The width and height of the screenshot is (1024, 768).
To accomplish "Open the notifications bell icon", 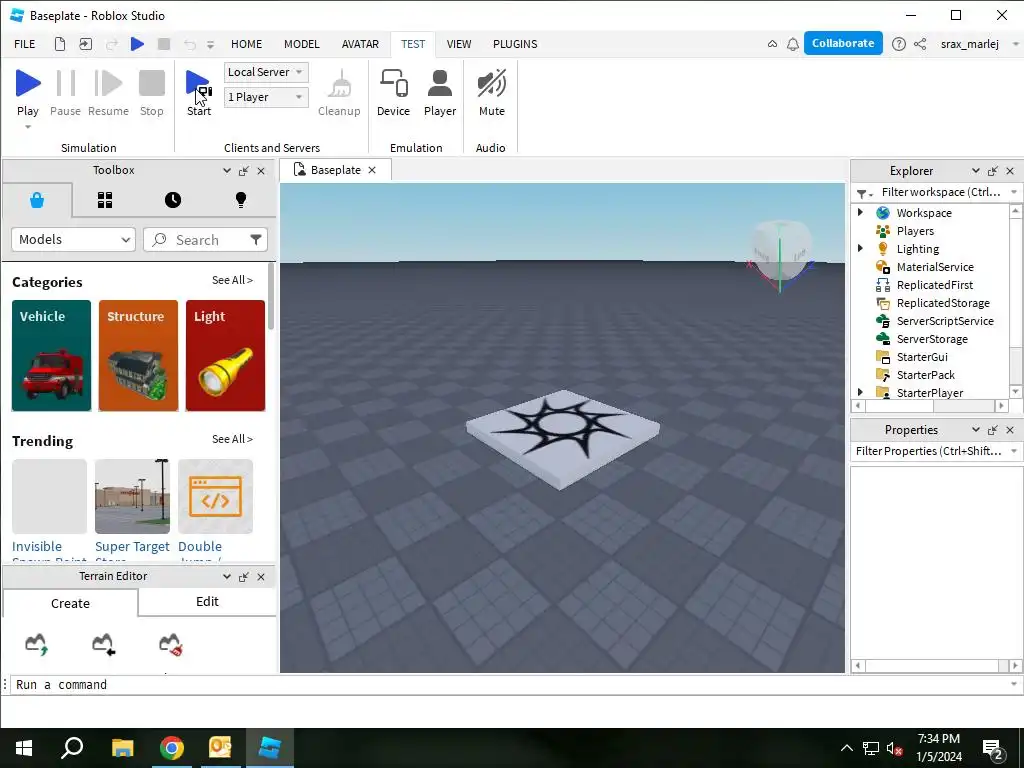I will (x=793, y=44).
